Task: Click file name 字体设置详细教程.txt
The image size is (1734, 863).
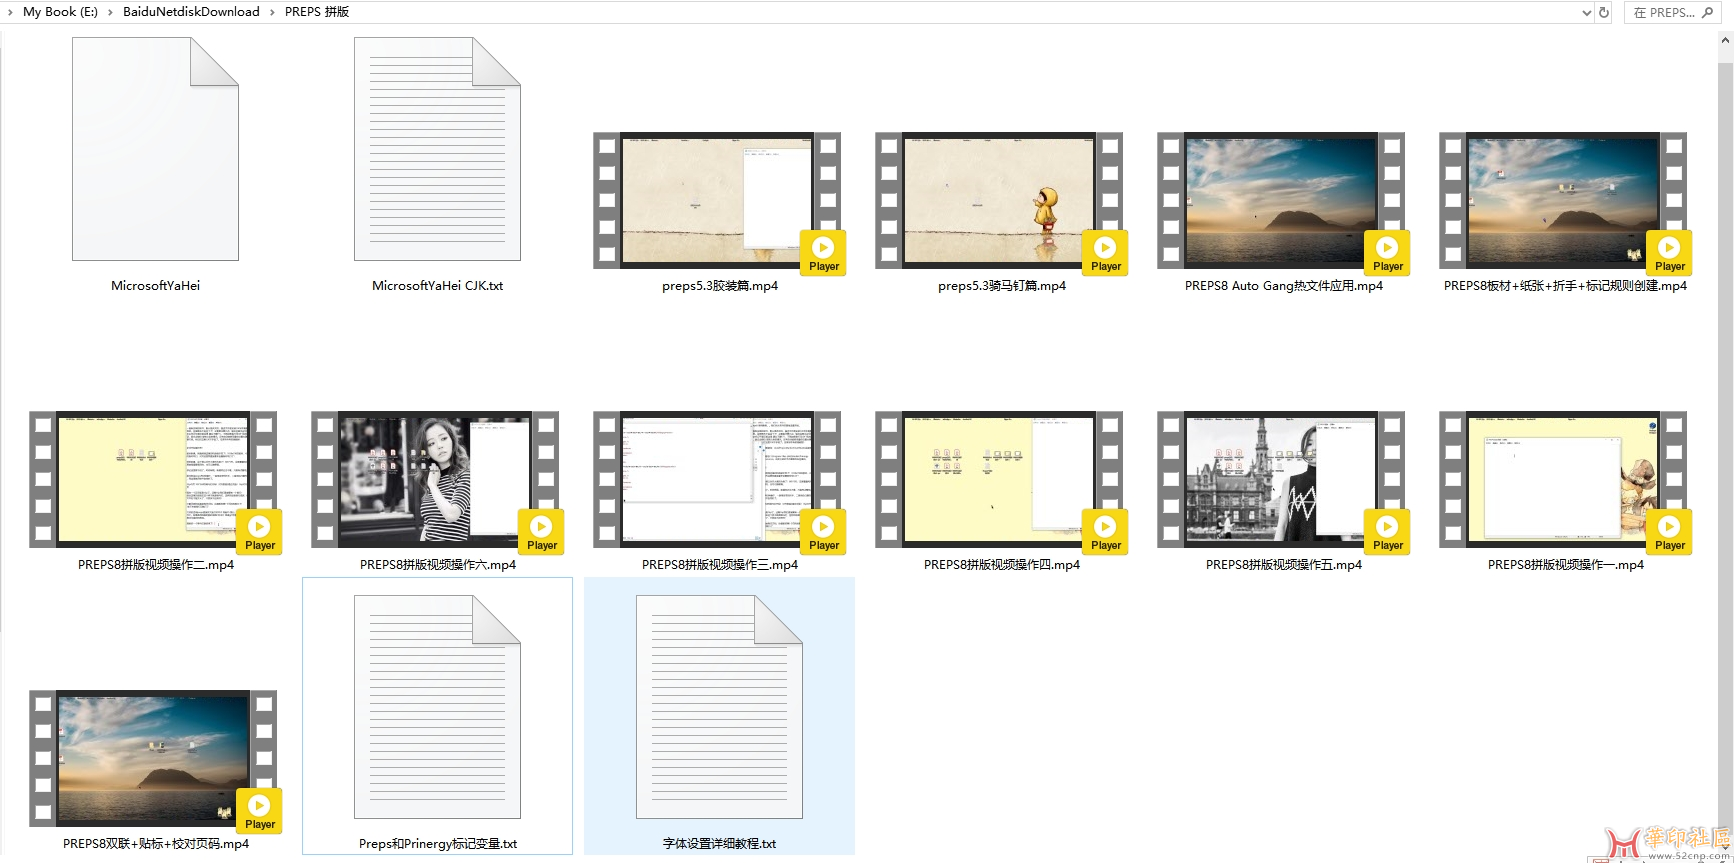Action: point(720,844)
